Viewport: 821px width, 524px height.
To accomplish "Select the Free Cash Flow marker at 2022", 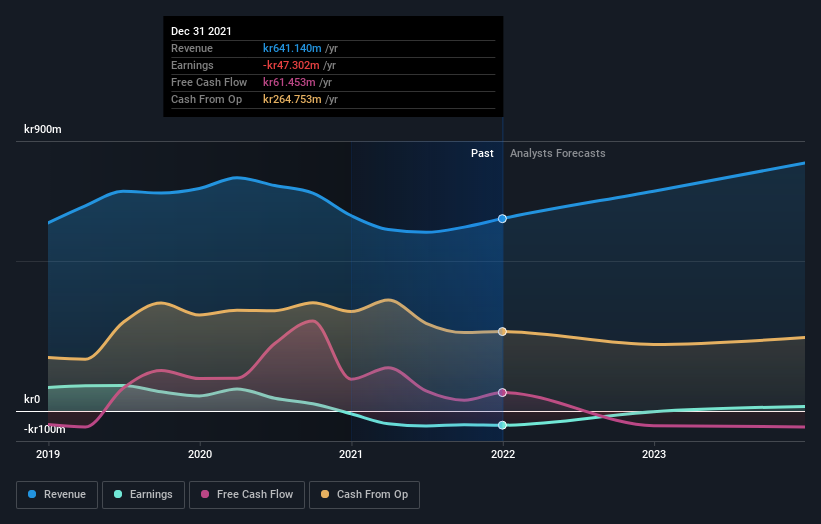I will [502, 392].
